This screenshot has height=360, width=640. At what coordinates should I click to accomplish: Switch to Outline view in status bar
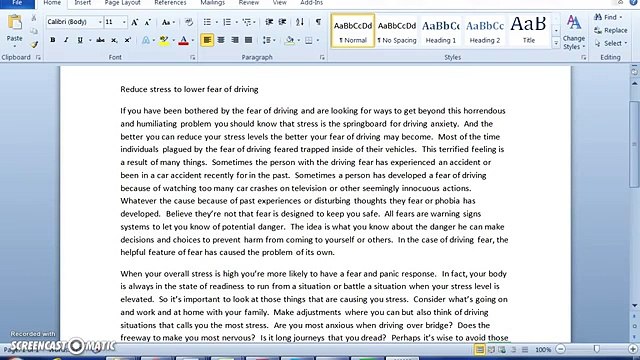[x=513, y=350]
